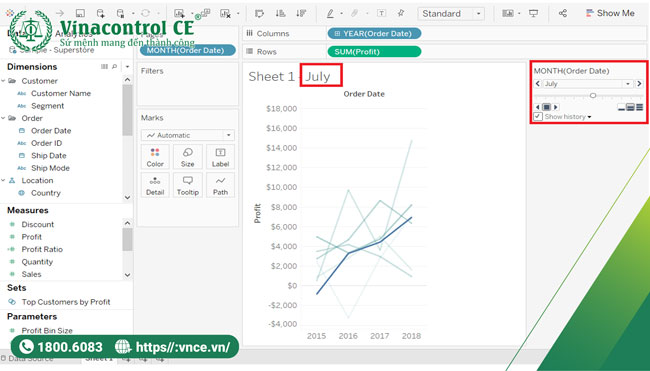Click the Fix Axes pin icon
Screen dimensions: 650x371
401,13
